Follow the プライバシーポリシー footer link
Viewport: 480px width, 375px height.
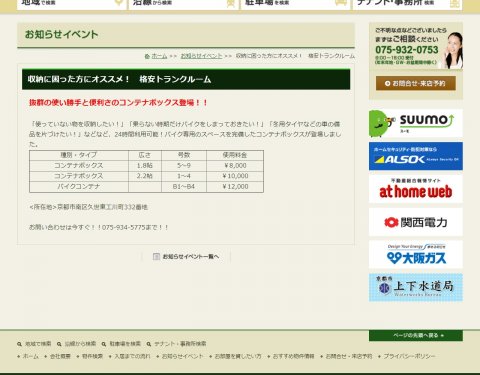click(409, 356)
